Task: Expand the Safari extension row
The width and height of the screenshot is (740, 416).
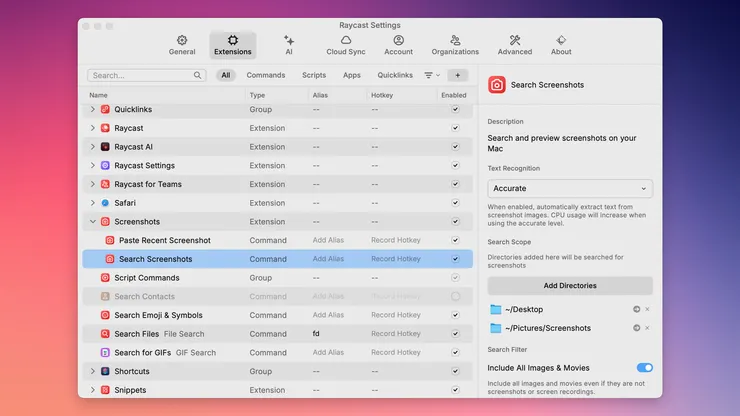Action: click(92, 203)
